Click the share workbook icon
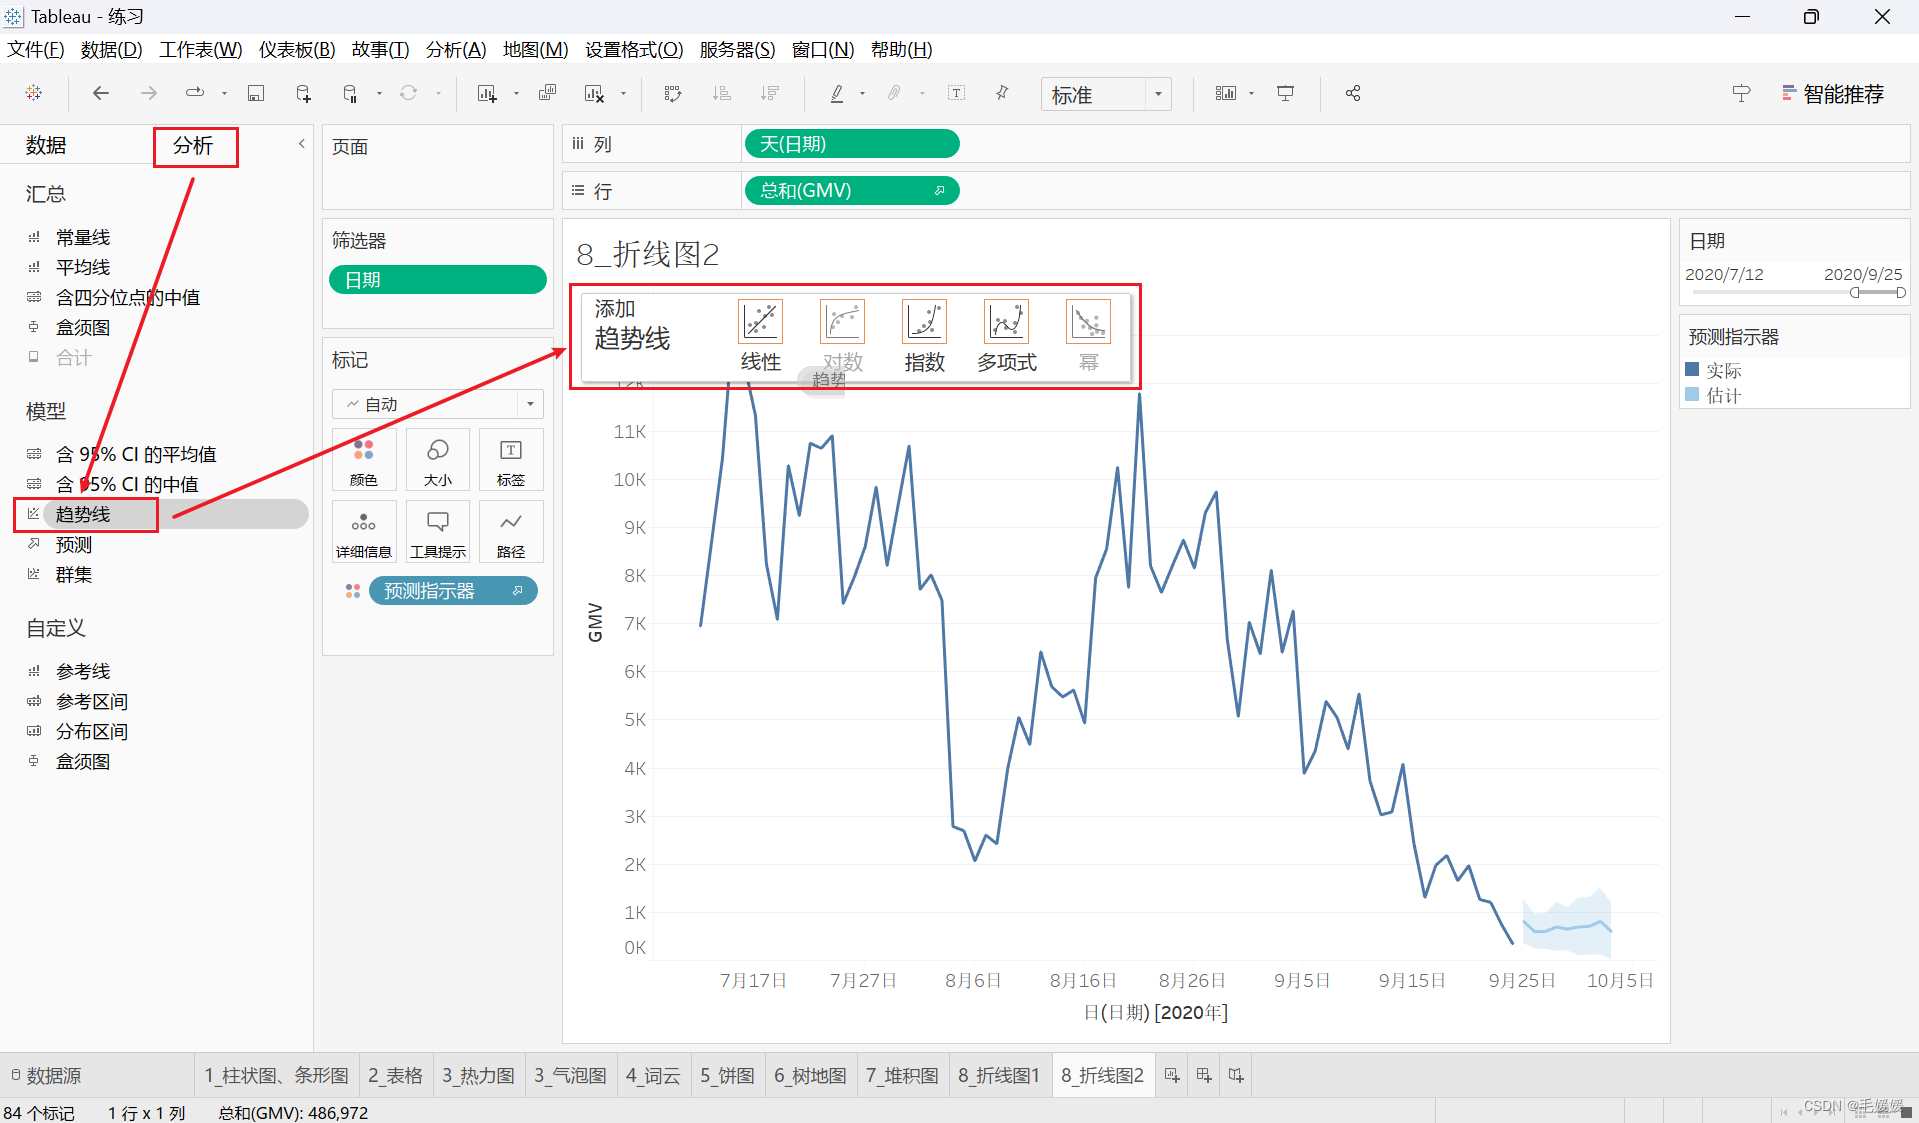The image size is (1919, 1123). point(1353,93)
